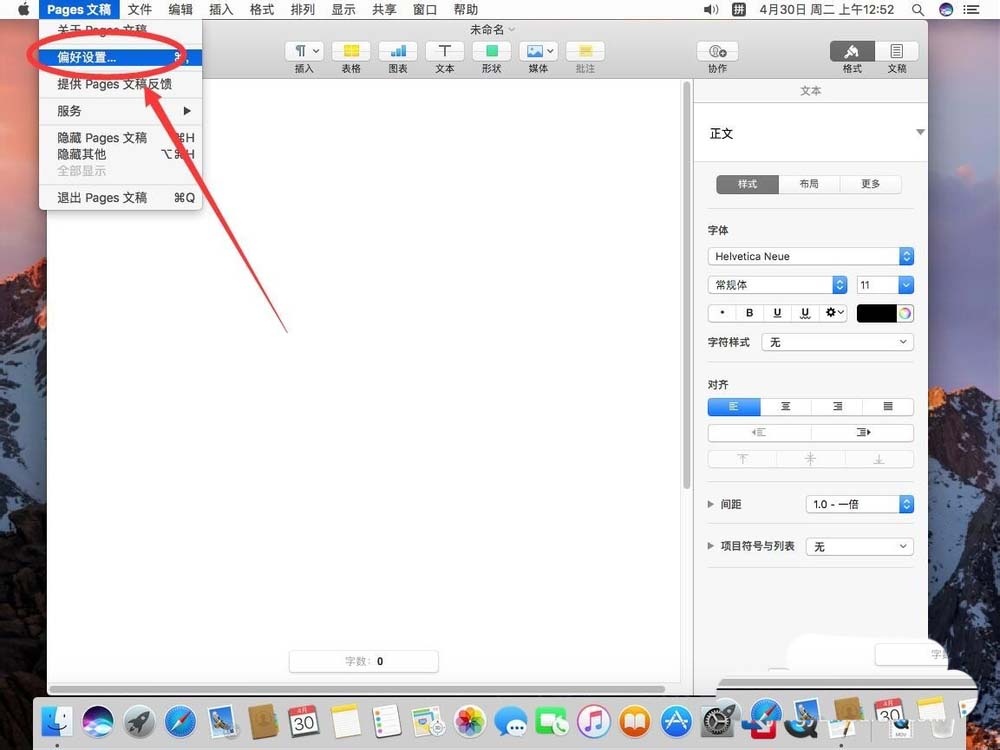Insert a text box via 文本 icon
The height and width of the screenshot is (750, 1000).
pos(445,51)
